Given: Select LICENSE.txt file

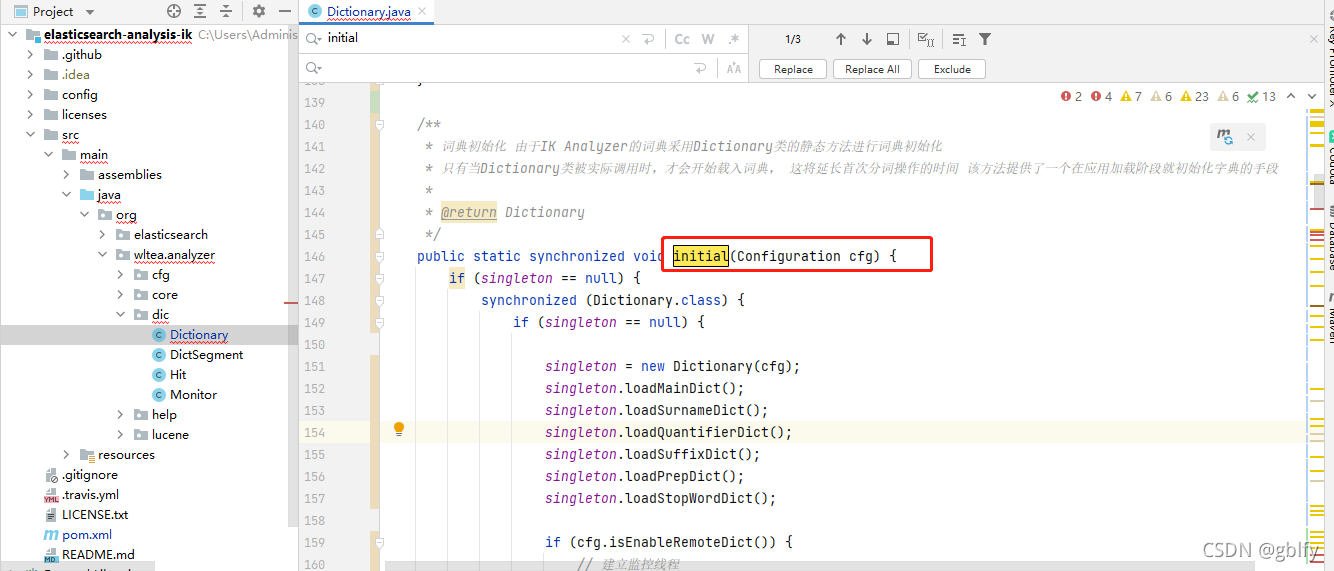Looking at the screenshot, I should pos(95,515).
